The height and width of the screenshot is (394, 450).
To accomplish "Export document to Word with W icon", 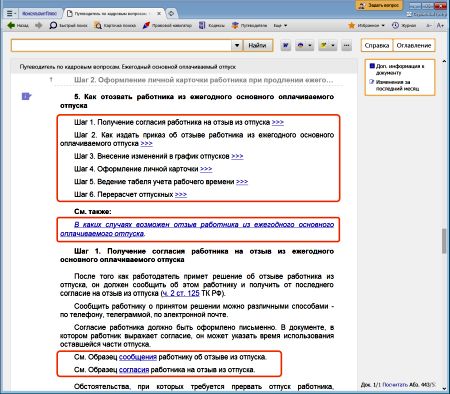I will pos(286,45).
